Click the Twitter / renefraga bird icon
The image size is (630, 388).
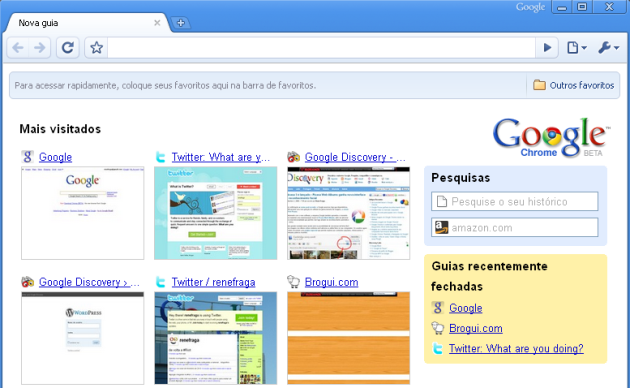[x=161, y=282]
